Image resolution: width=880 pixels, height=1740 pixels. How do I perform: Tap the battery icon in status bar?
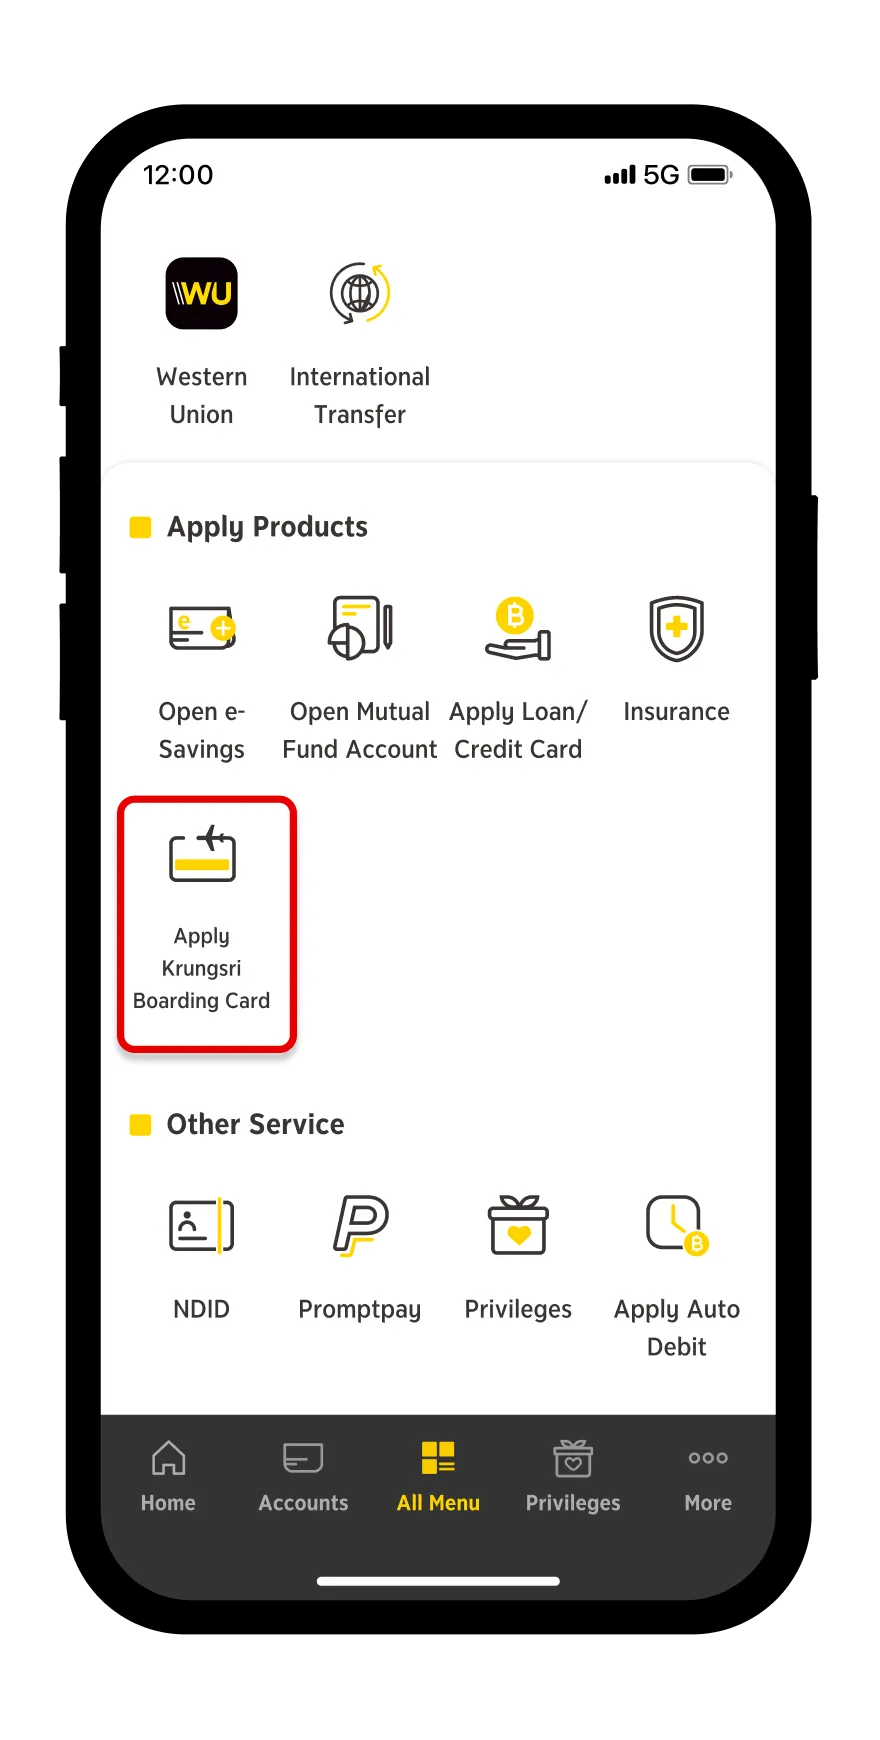(711, 175)
